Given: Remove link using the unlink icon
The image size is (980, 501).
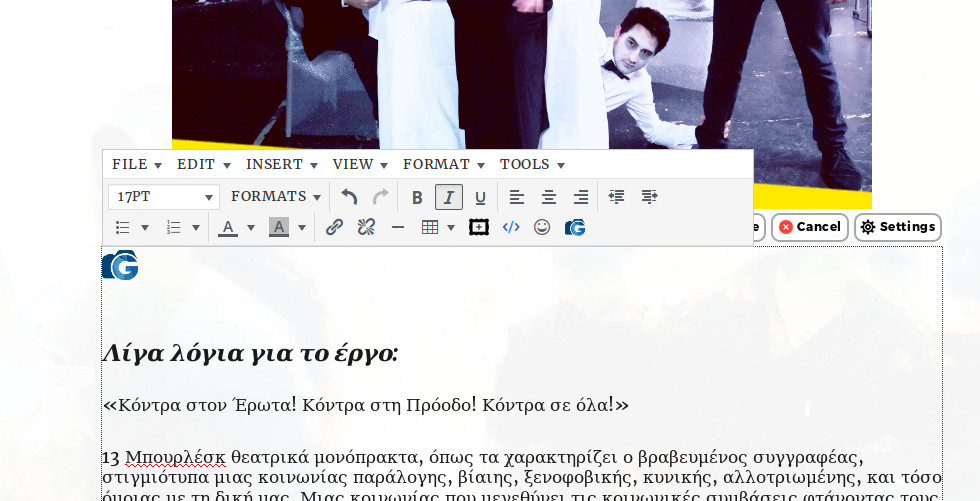Looking at the screenshot, I should coord(366,227).
